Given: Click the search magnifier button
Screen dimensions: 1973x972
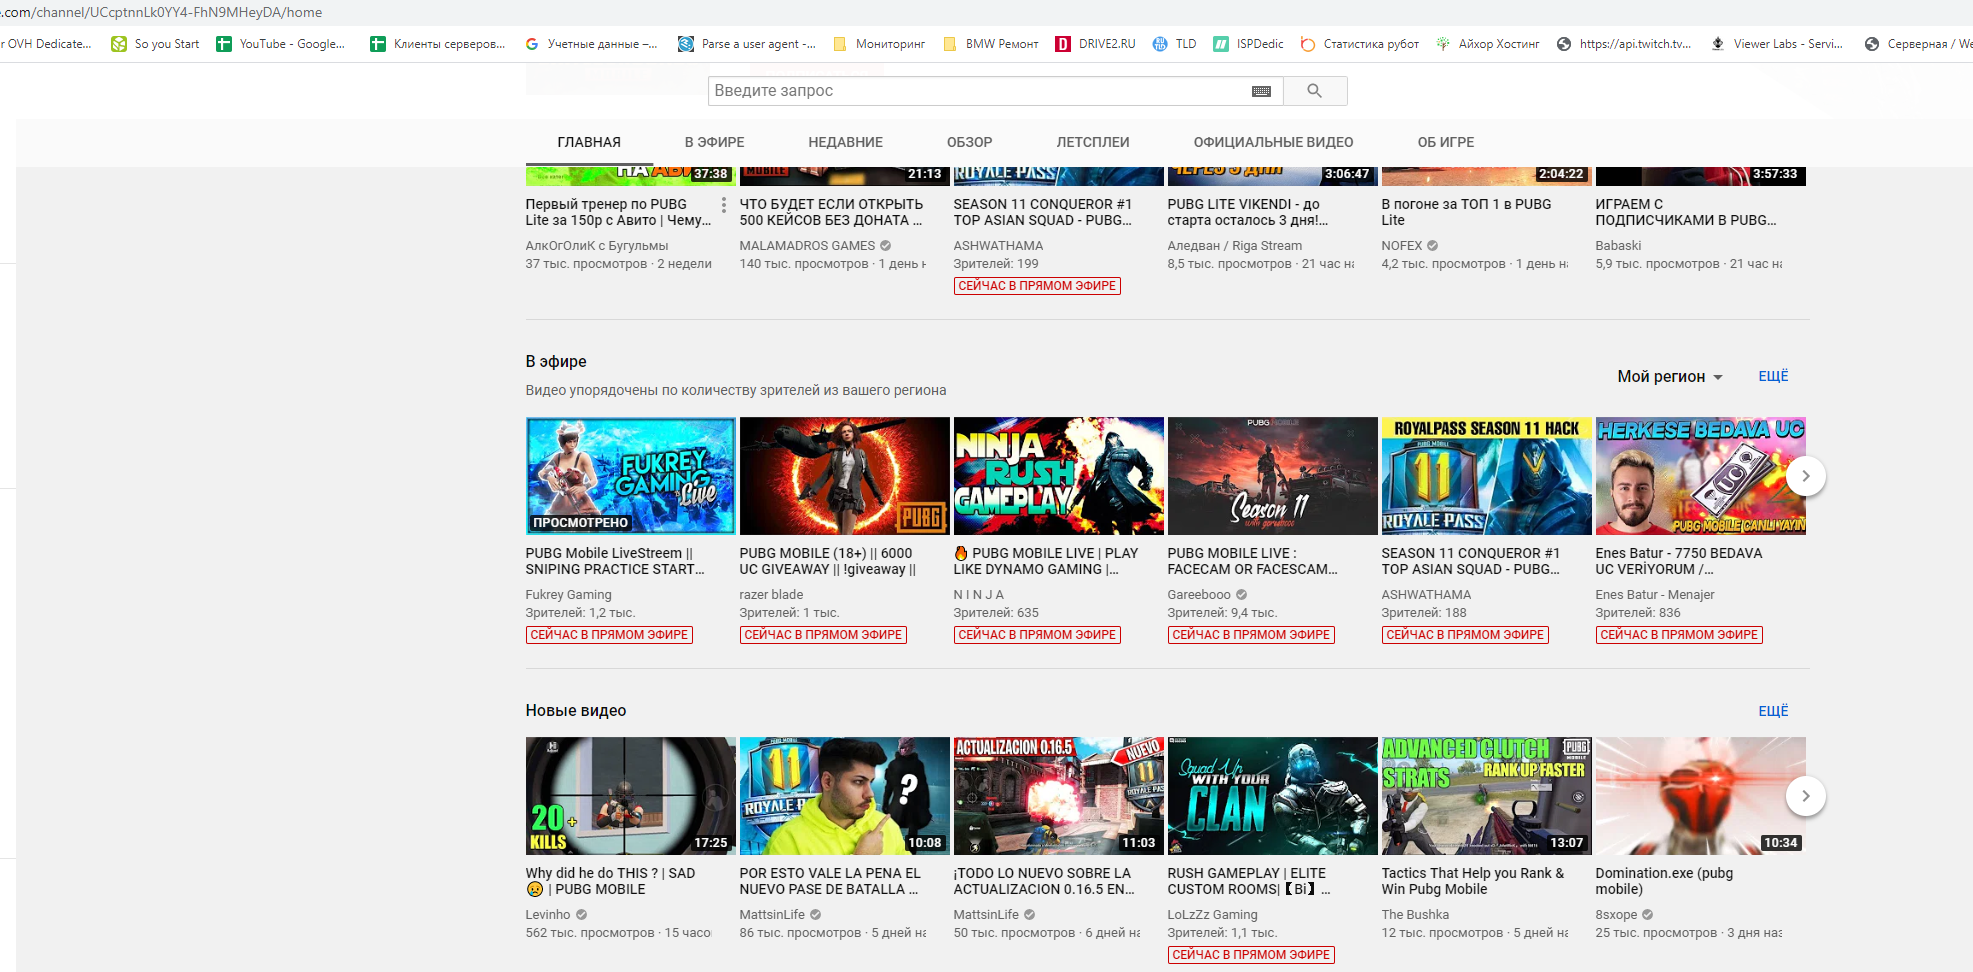Looking at the screenshot, I should tap(1314, 91).
